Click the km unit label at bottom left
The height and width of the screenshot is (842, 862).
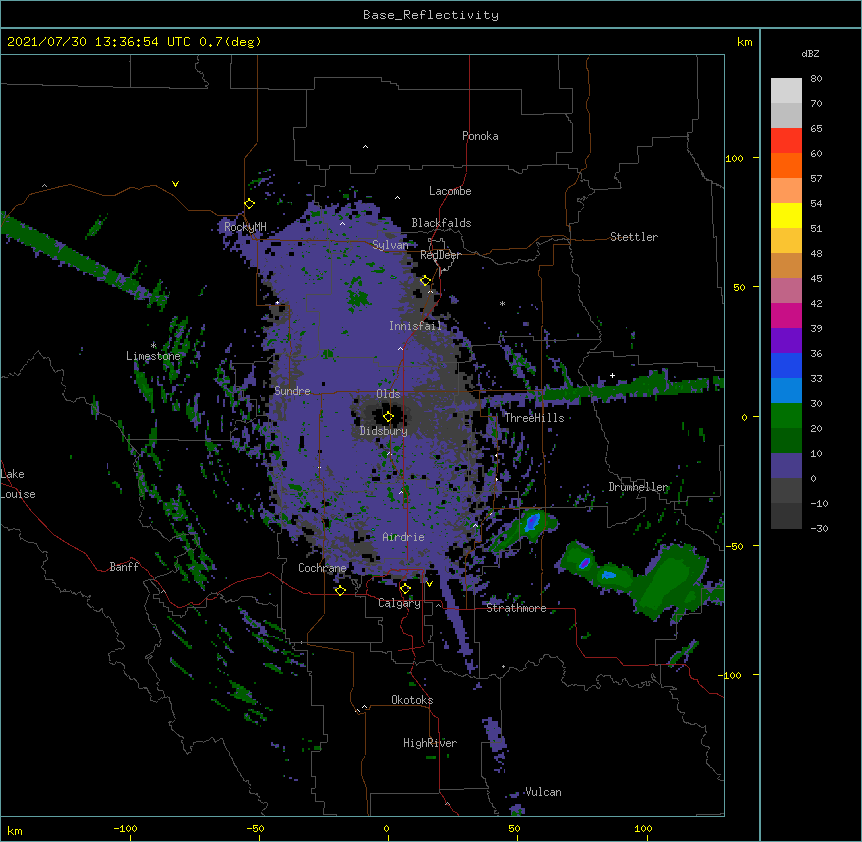click(15, 830)
